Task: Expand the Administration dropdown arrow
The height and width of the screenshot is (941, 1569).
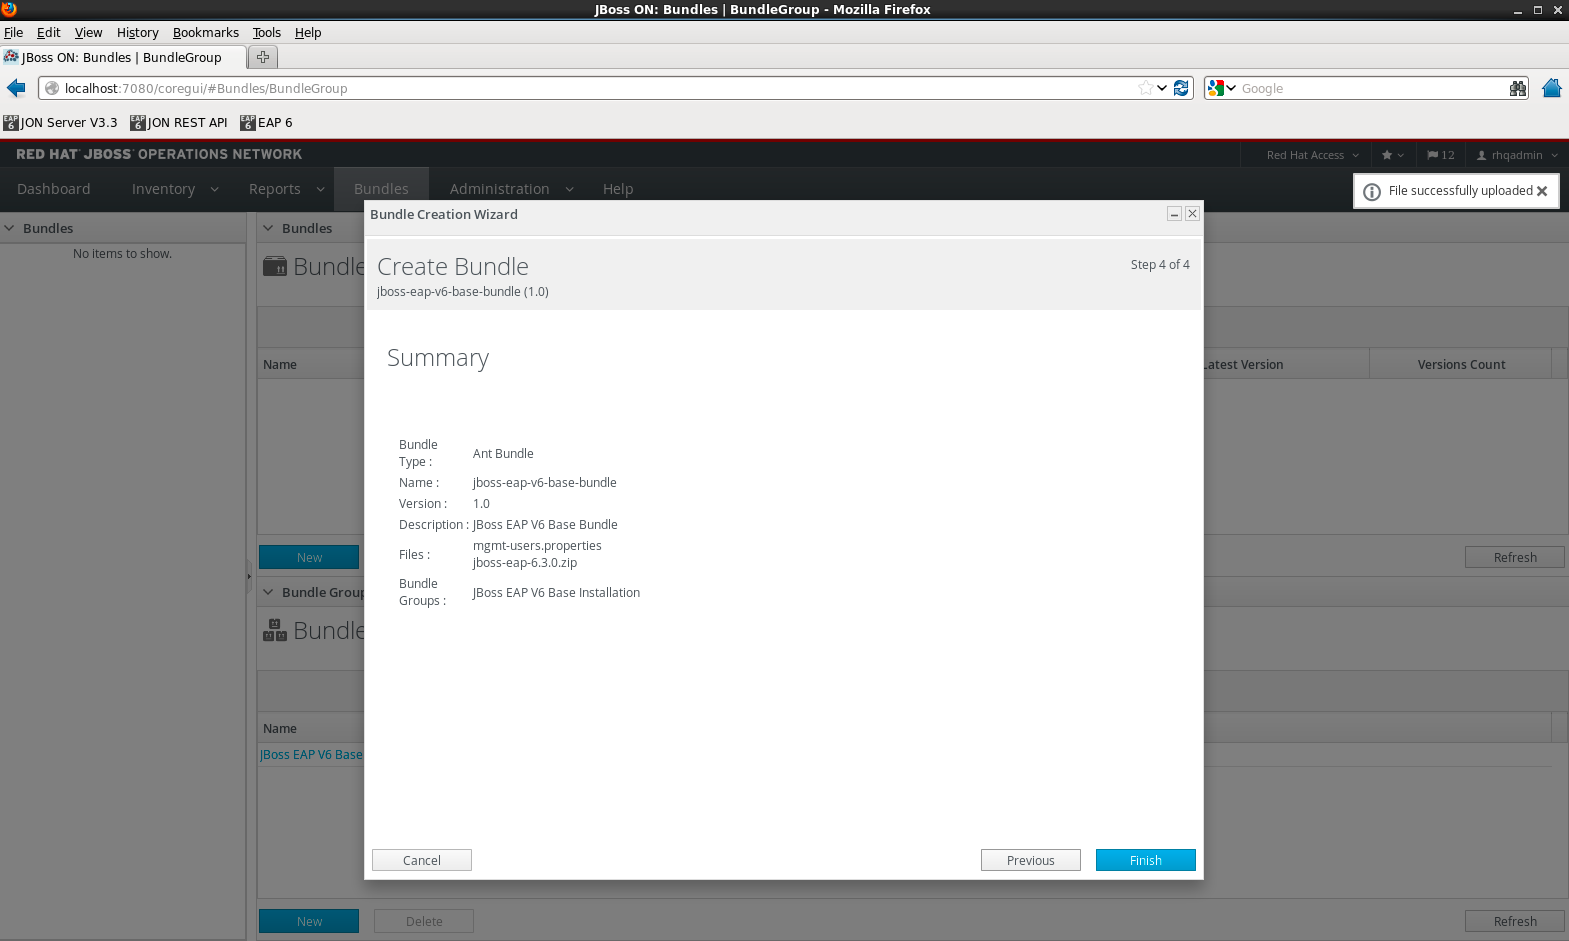Action: (569, 189)
